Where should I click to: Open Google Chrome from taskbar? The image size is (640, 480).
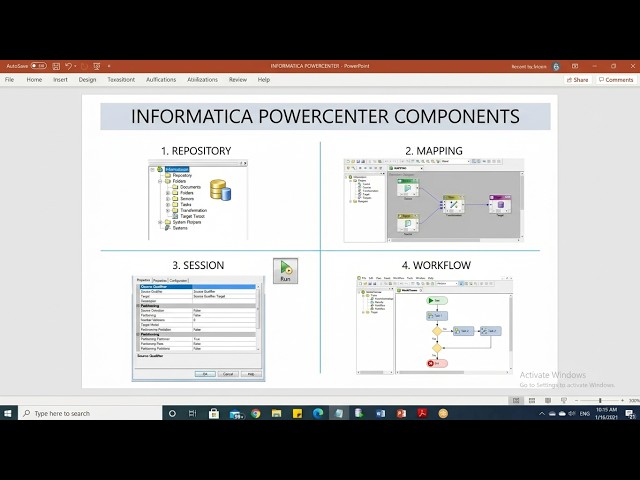(x=256, y=413)
